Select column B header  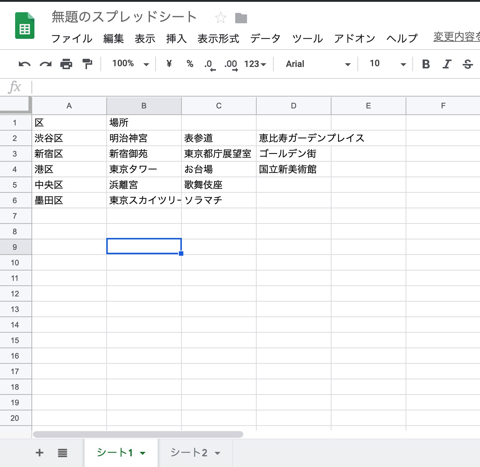[x=144, y=106]
